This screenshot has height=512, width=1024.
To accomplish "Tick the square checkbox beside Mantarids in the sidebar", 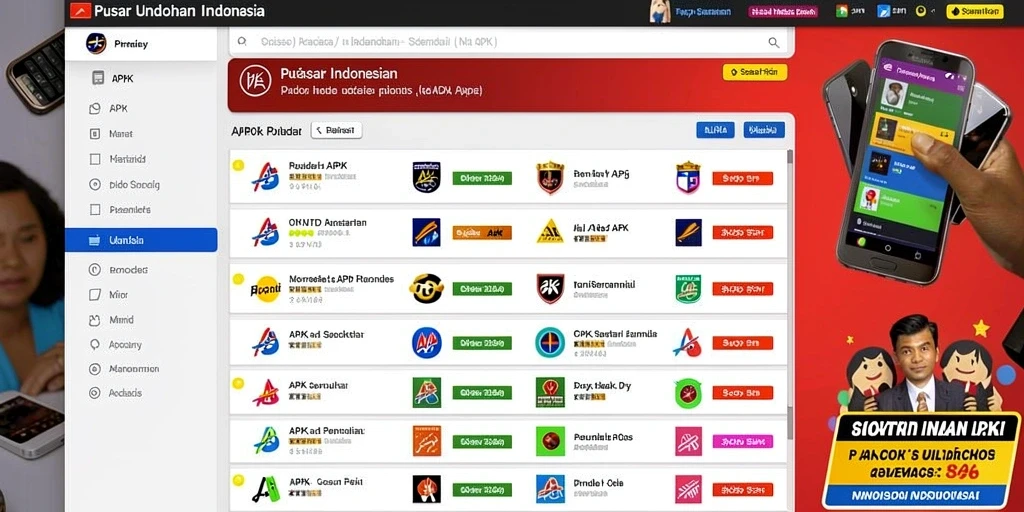I will [x=95, y=159].
